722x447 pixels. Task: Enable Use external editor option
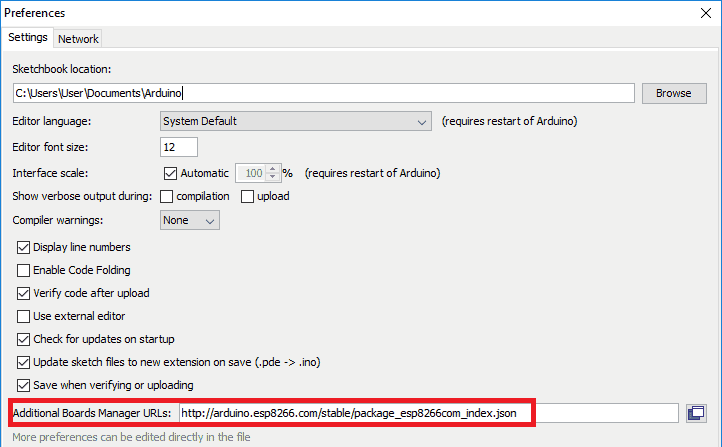[23, 316]
